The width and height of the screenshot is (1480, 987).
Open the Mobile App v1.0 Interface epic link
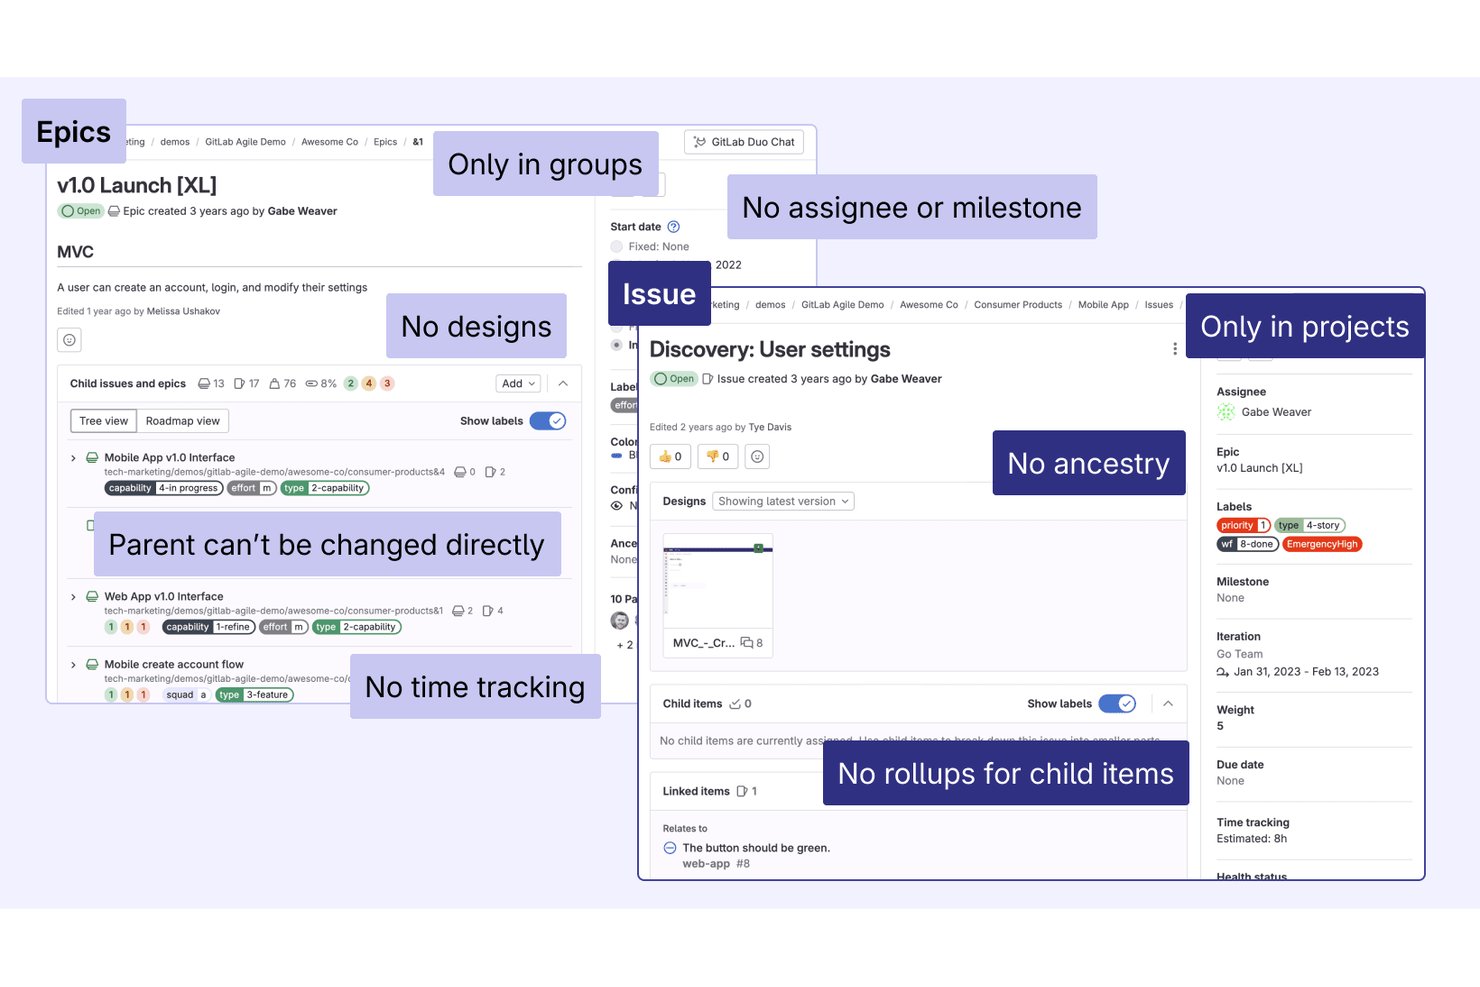coord(170,458)
